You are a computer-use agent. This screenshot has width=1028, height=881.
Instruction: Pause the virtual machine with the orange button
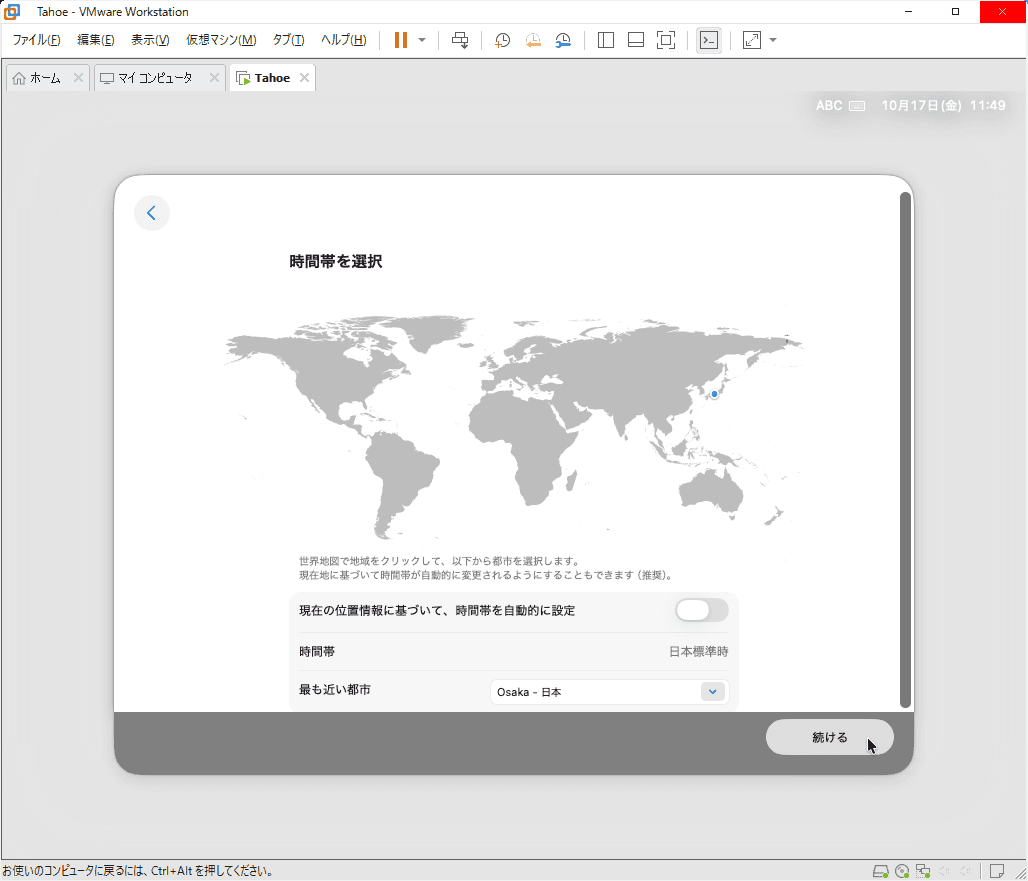pos(400,40)
